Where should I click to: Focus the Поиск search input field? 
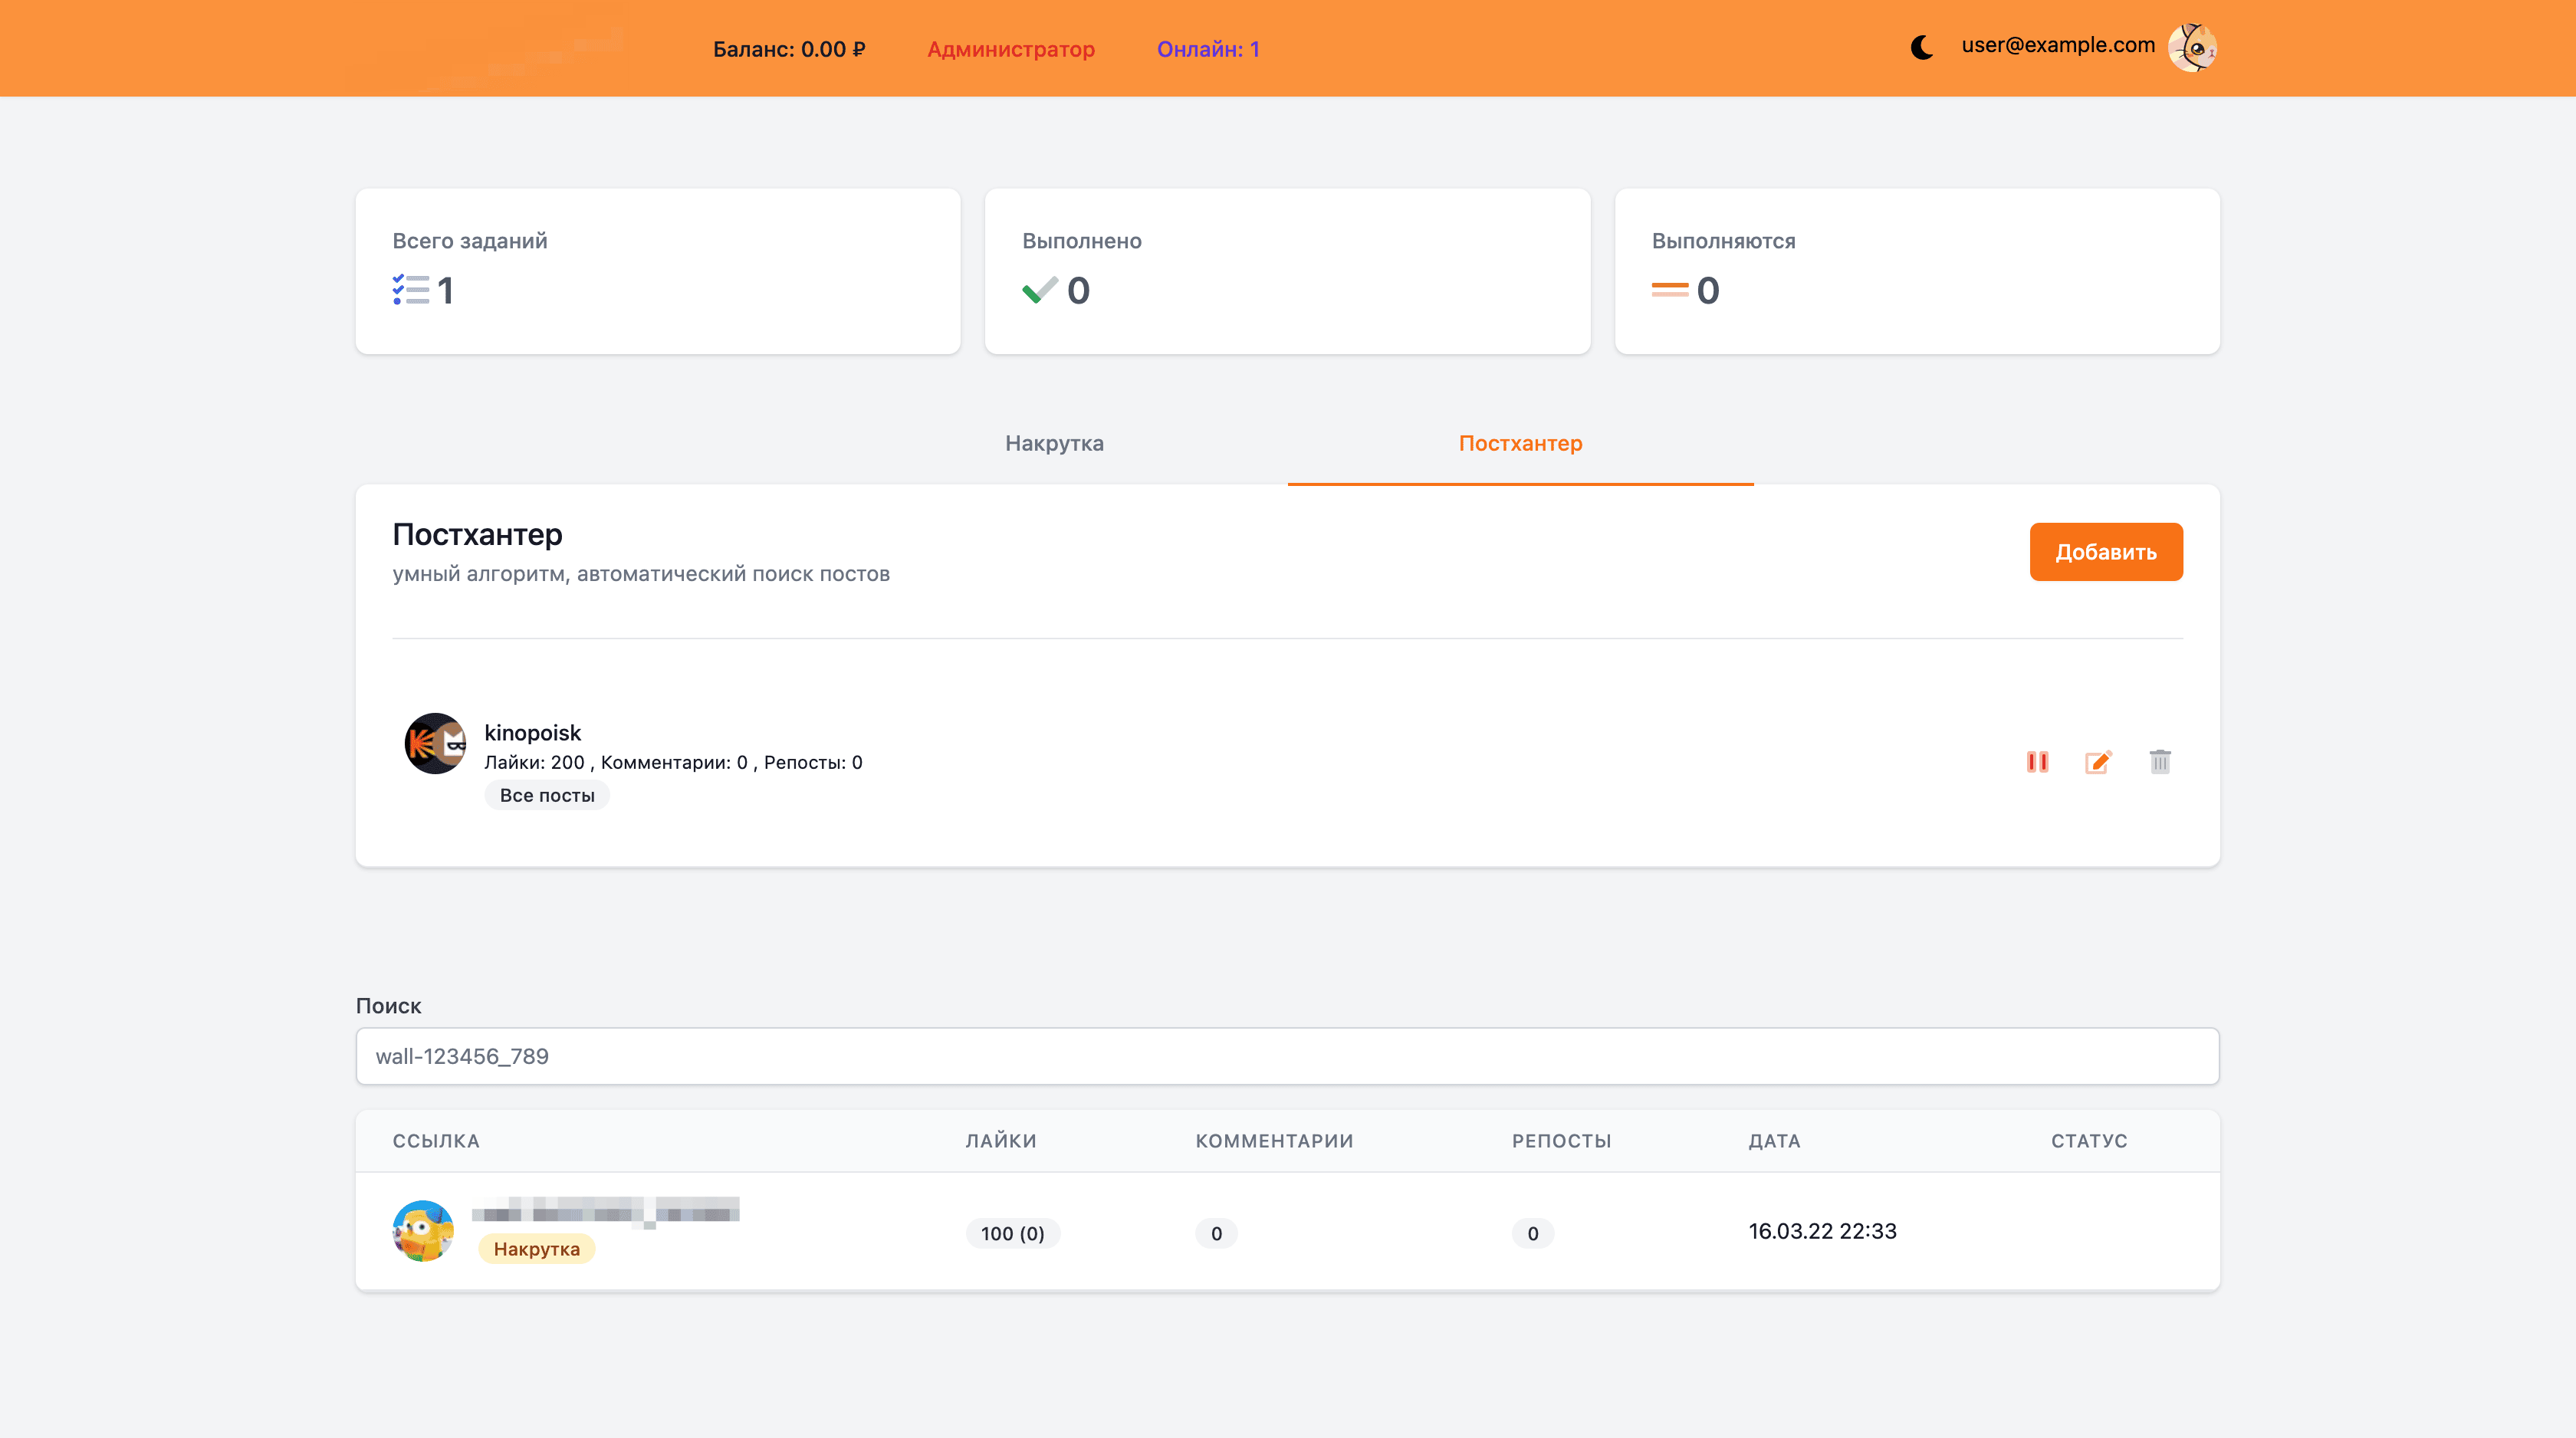tap(1287, 1056)
